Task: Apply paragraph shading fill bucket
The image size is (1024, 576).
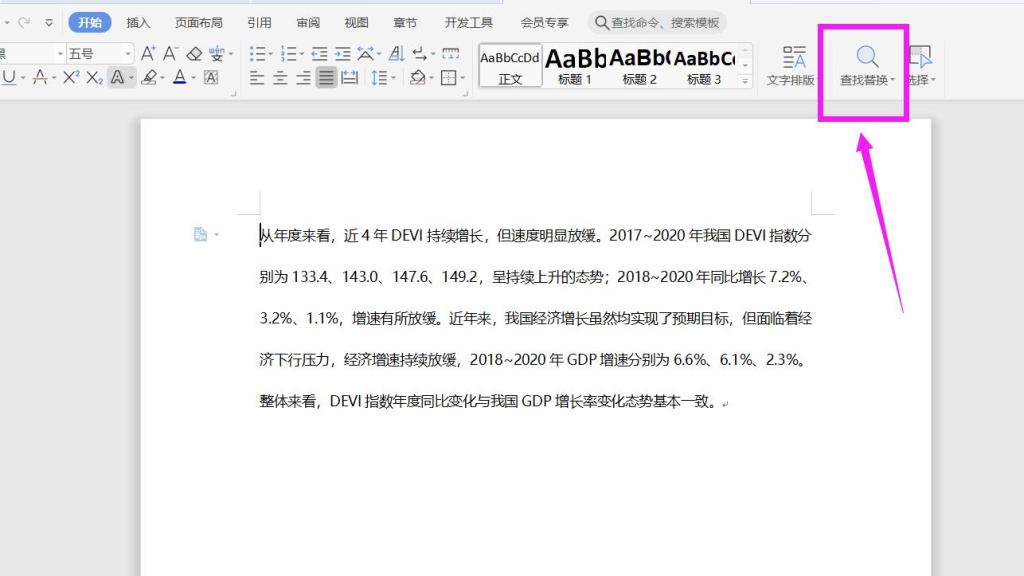Action: coord(417,78)
